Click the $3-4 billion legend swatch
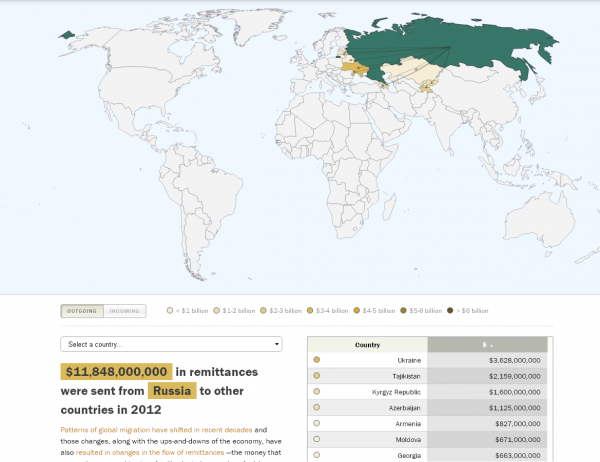 tap(310, 310)
